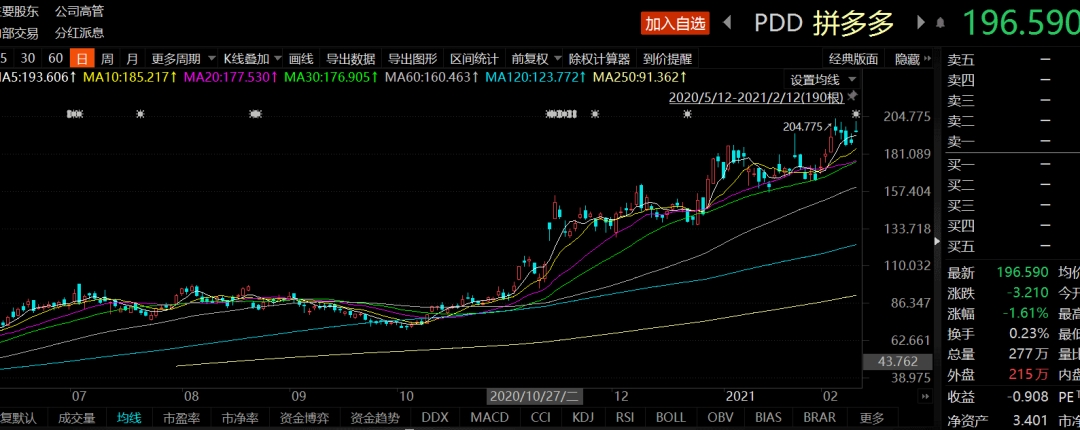Viewport: 1080px width, 430px height.
Task: Click the fast-forward icon below the price axis
Action: click(x=924, y=397)
